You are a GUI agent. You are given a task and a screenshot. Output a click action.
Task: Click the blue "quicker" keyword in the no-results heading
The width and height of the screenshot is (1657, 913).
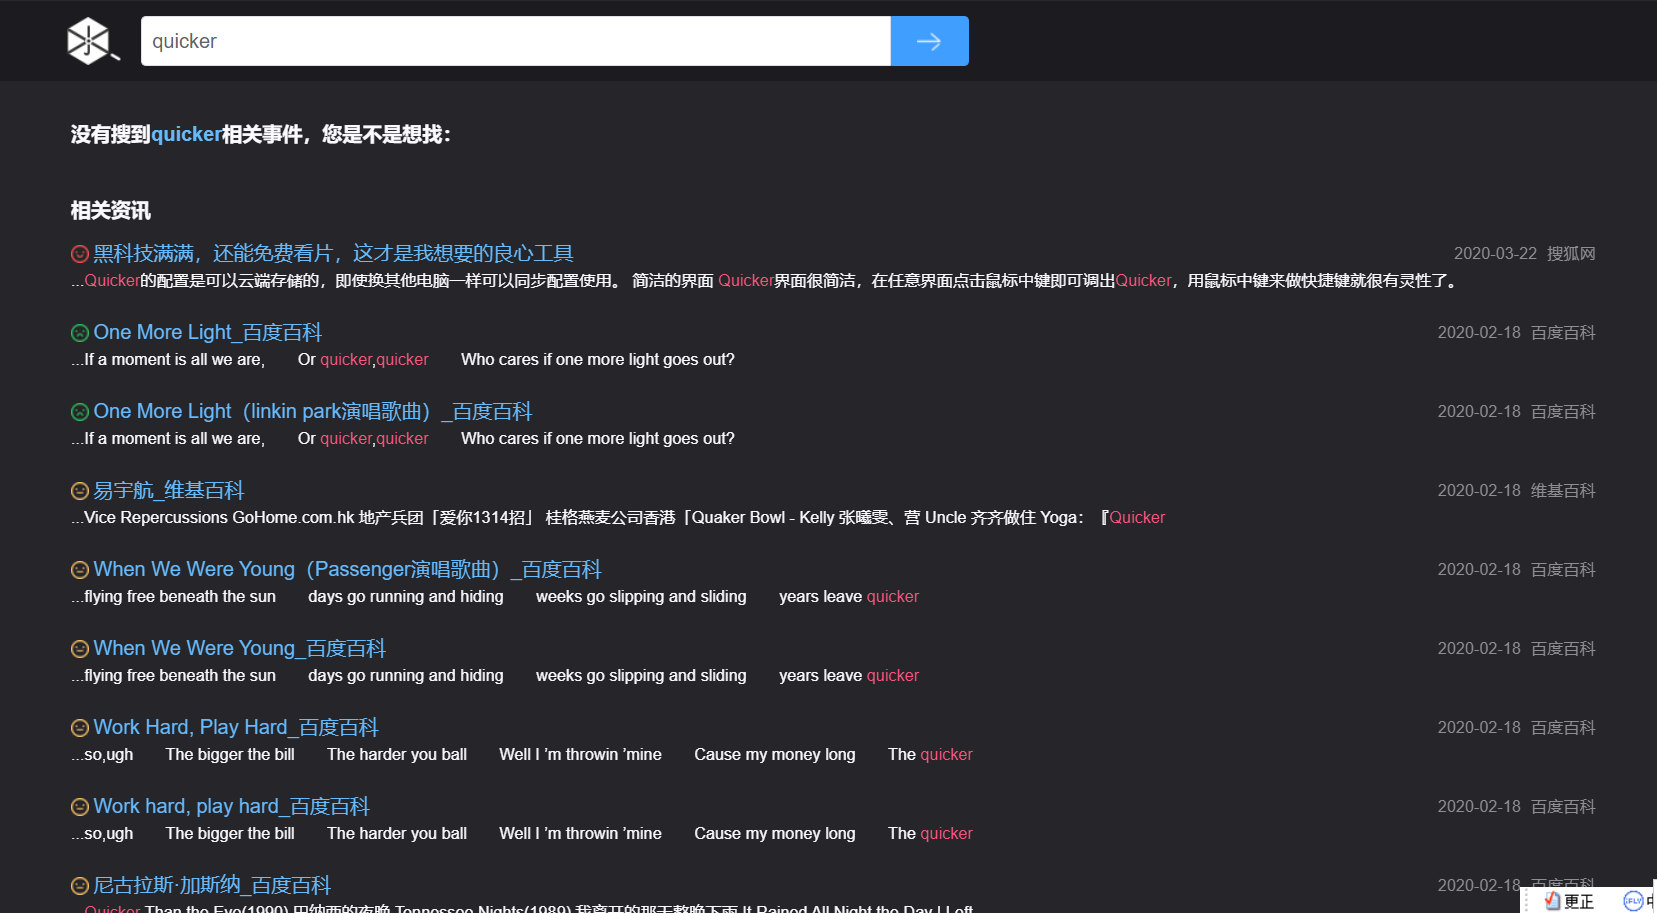tap(186, 135)
